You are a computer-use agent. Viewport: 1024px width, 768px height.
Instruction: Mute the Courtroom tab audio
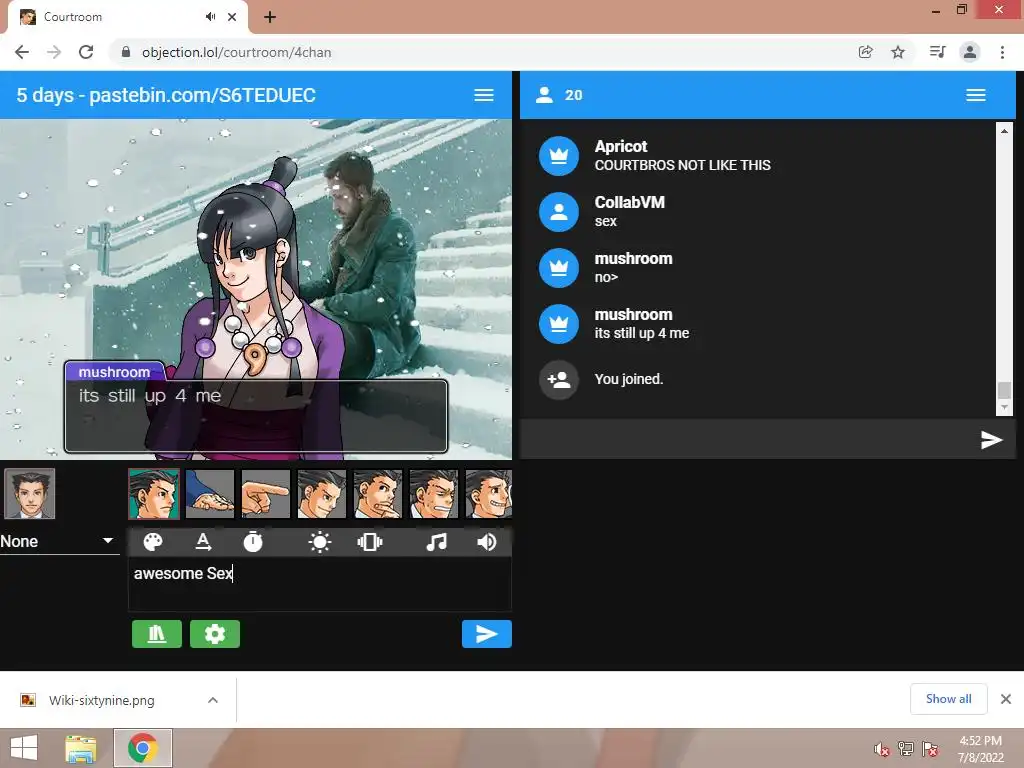pos(210,17)
